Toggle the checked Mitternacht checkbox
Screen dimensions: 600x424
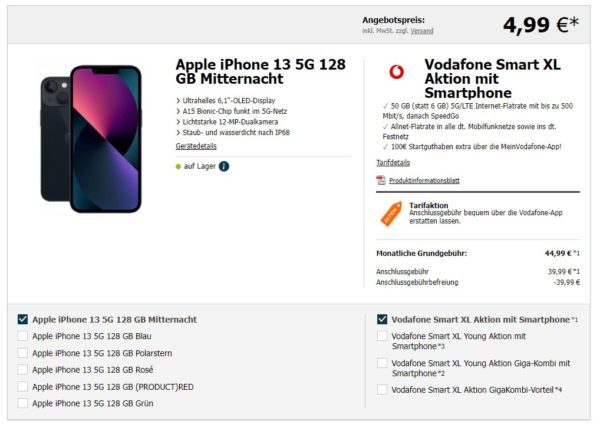pyautogui.click(x=23, y=319)
